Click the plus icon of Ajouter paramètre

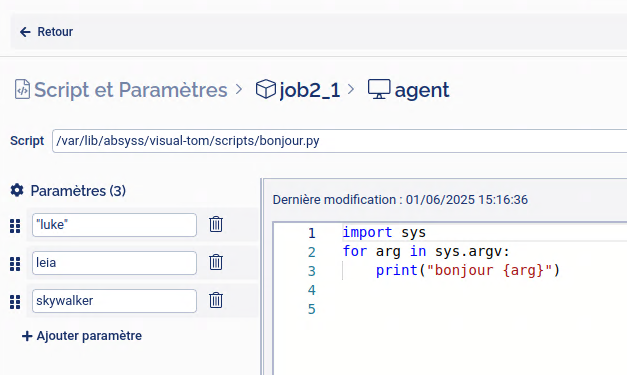pos(27,336)
